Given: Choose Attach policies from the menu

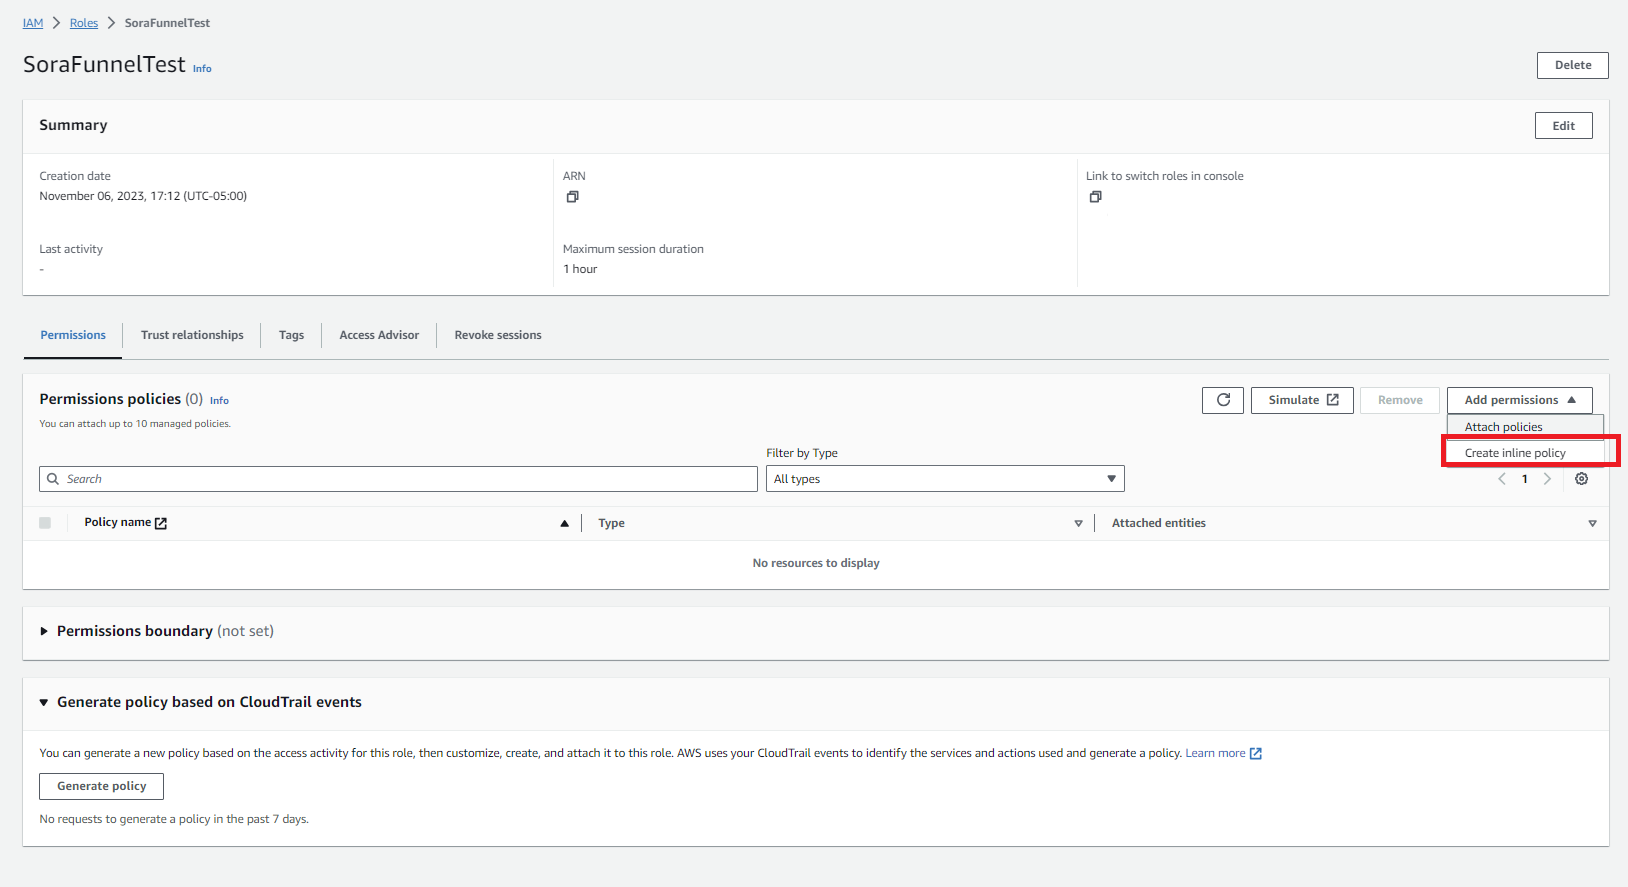Looking at the screenshot, I should tap(1503, 427).
